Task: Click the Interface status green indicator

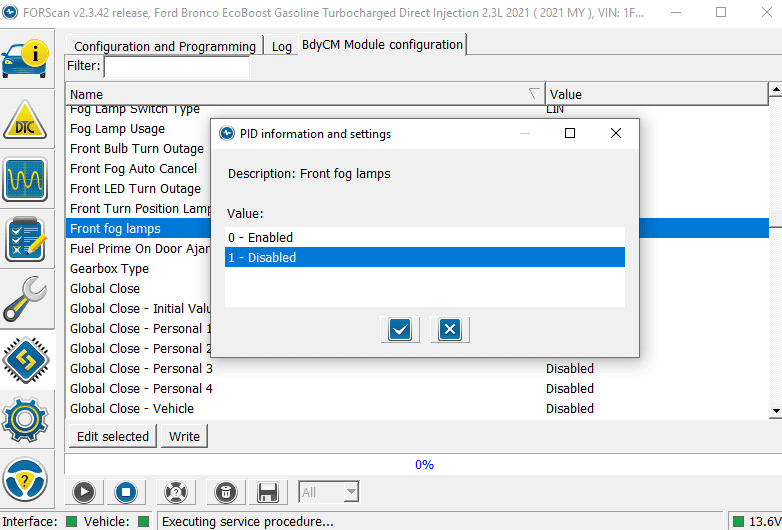Action: [71, 521]
